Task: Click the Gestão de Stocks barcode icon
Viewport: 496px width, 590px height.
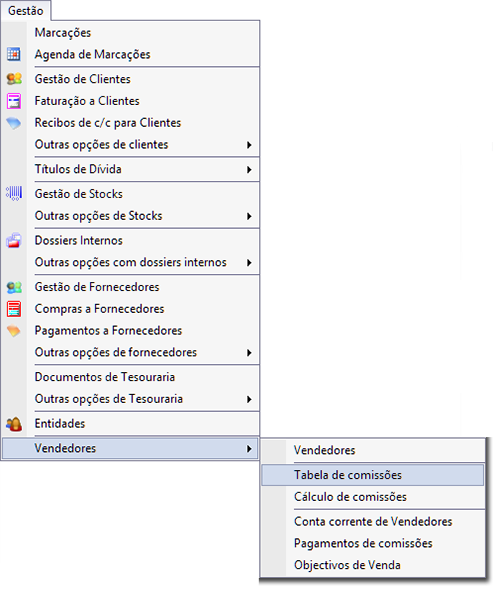Action: coord(14,194)
